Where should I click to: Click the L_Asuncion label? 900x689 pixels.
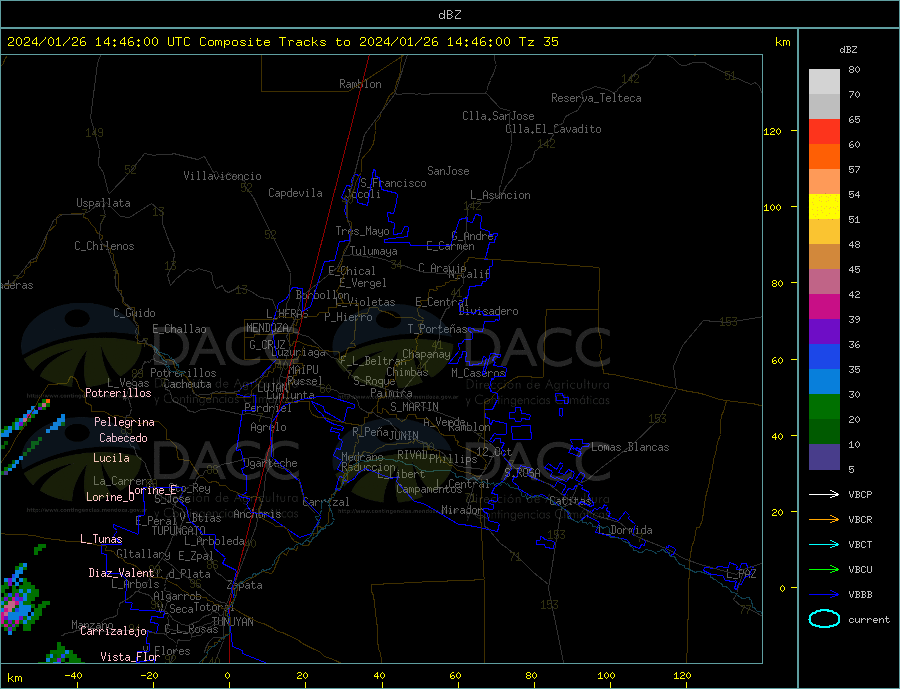tap(500, 195)
